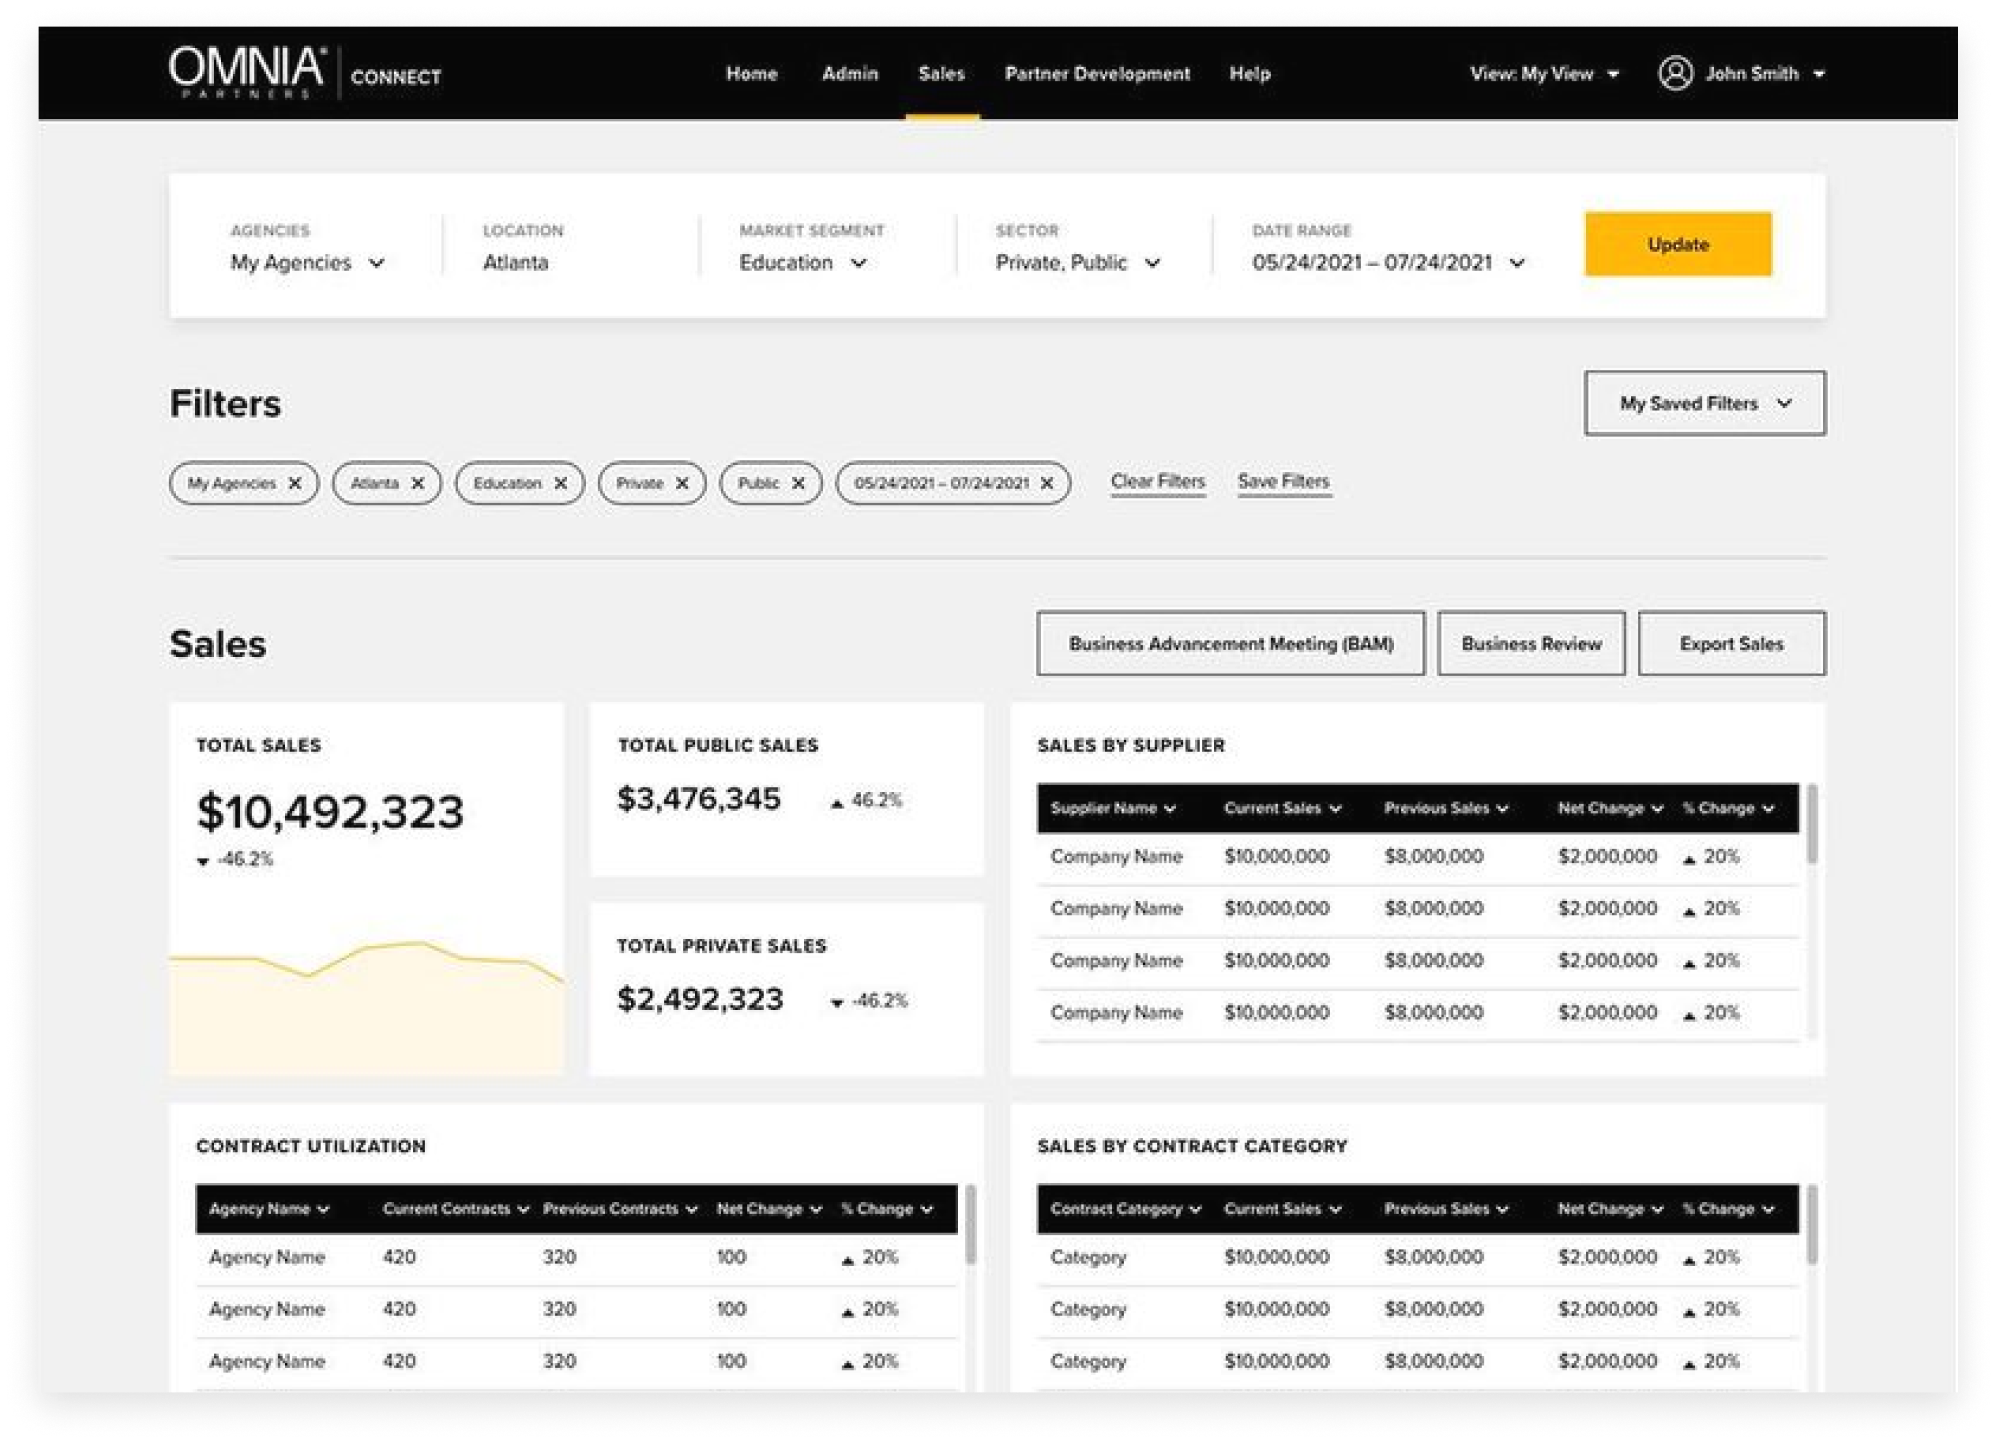Sort Contract Utilization by Agency Name

[269, 1209]
